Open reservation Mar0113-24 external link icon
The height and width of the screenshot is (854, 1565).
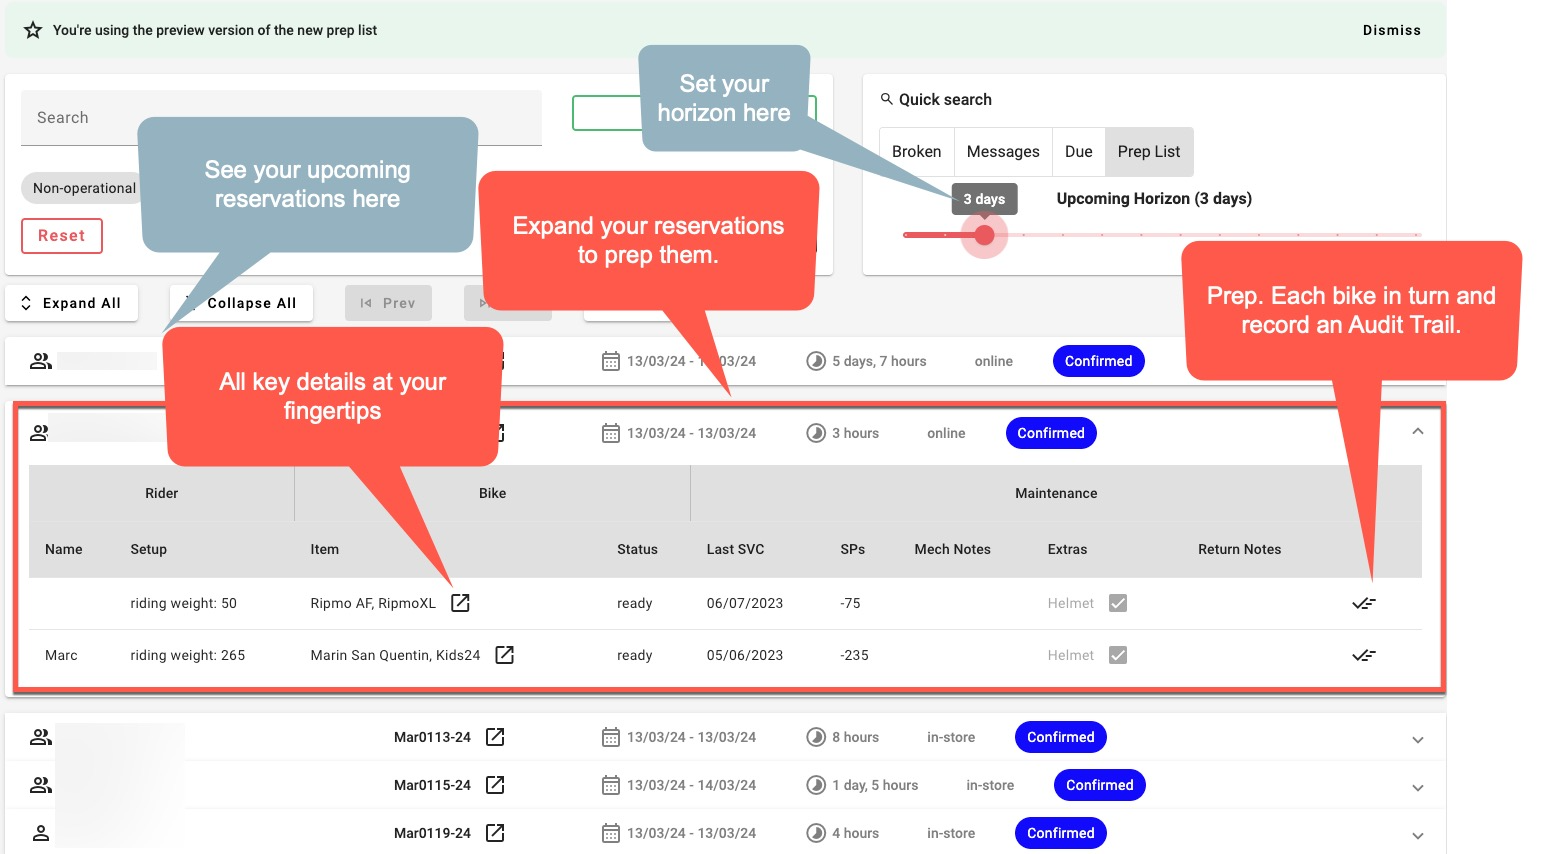click(495, 737)
